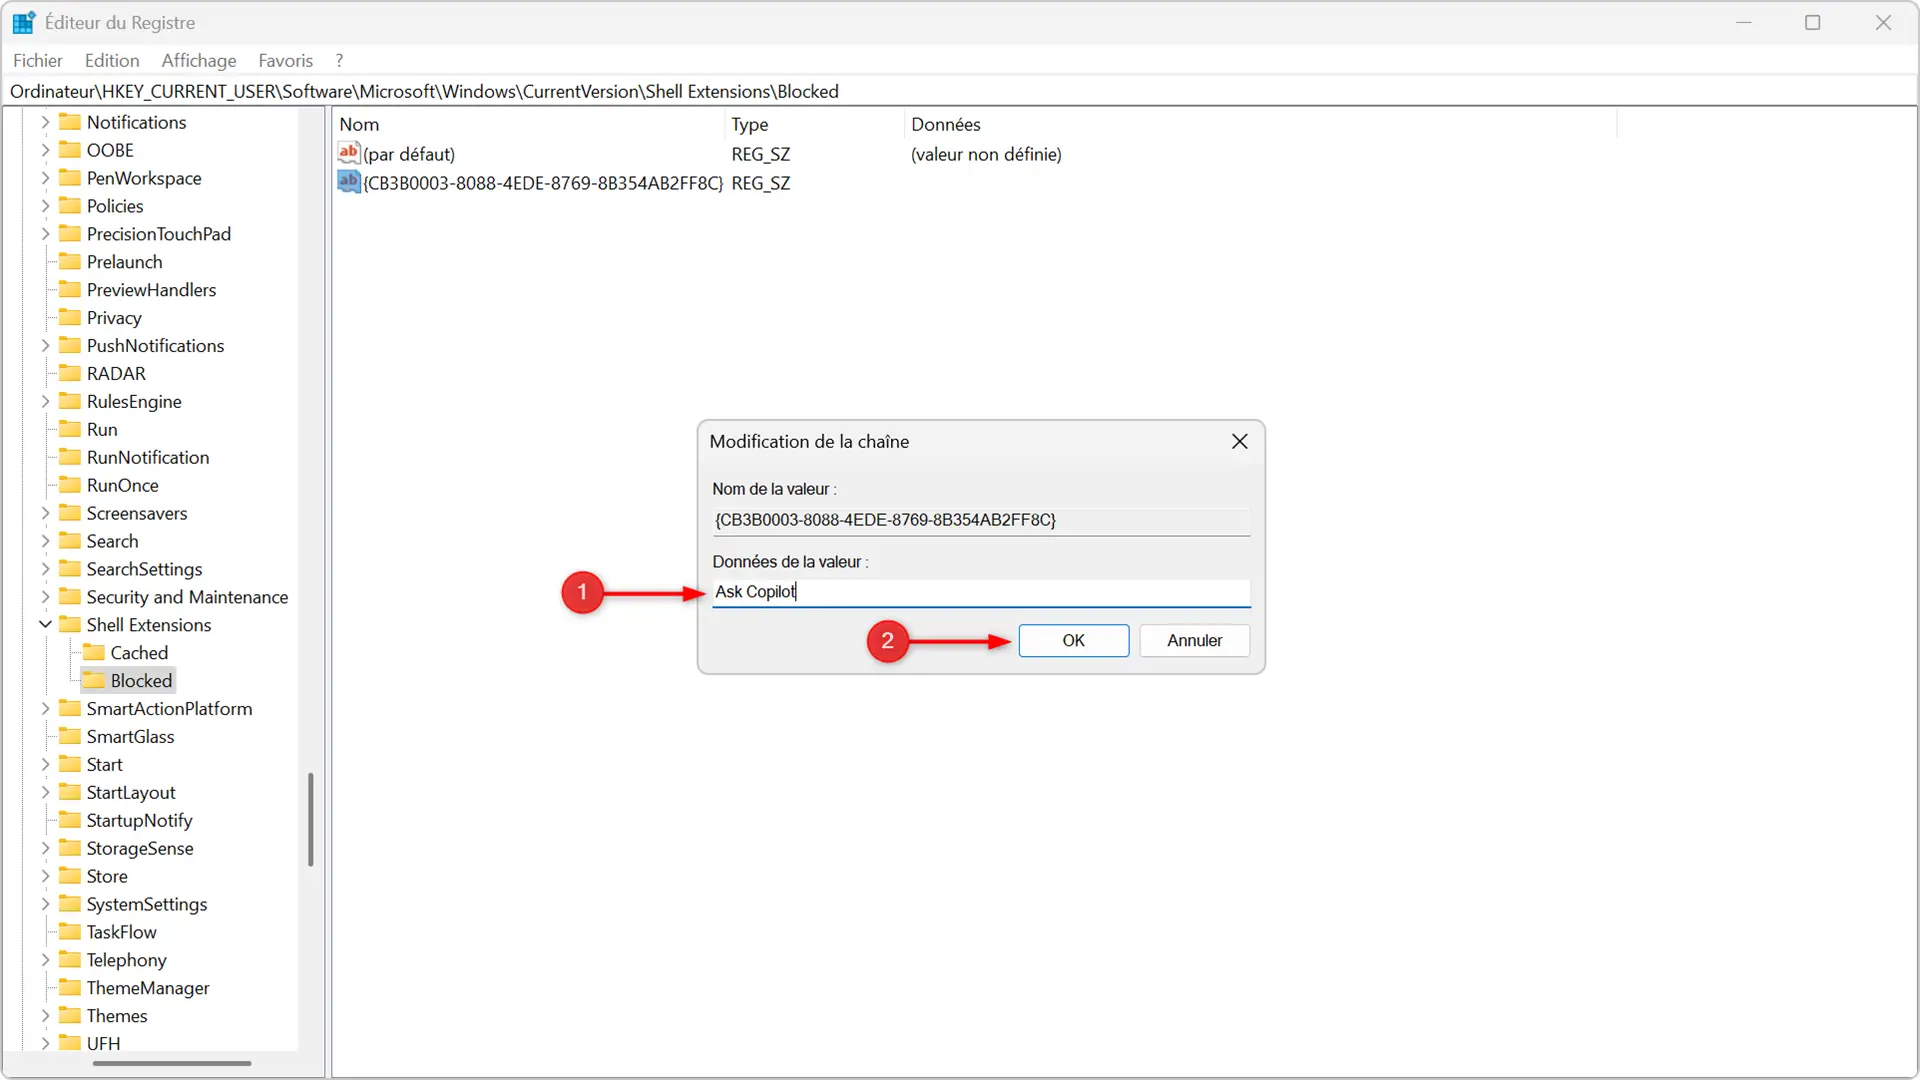Click the Run folder icon
Image resolution: width=1920 pixels, height=1080 pixels.
(x=70, y=429)
